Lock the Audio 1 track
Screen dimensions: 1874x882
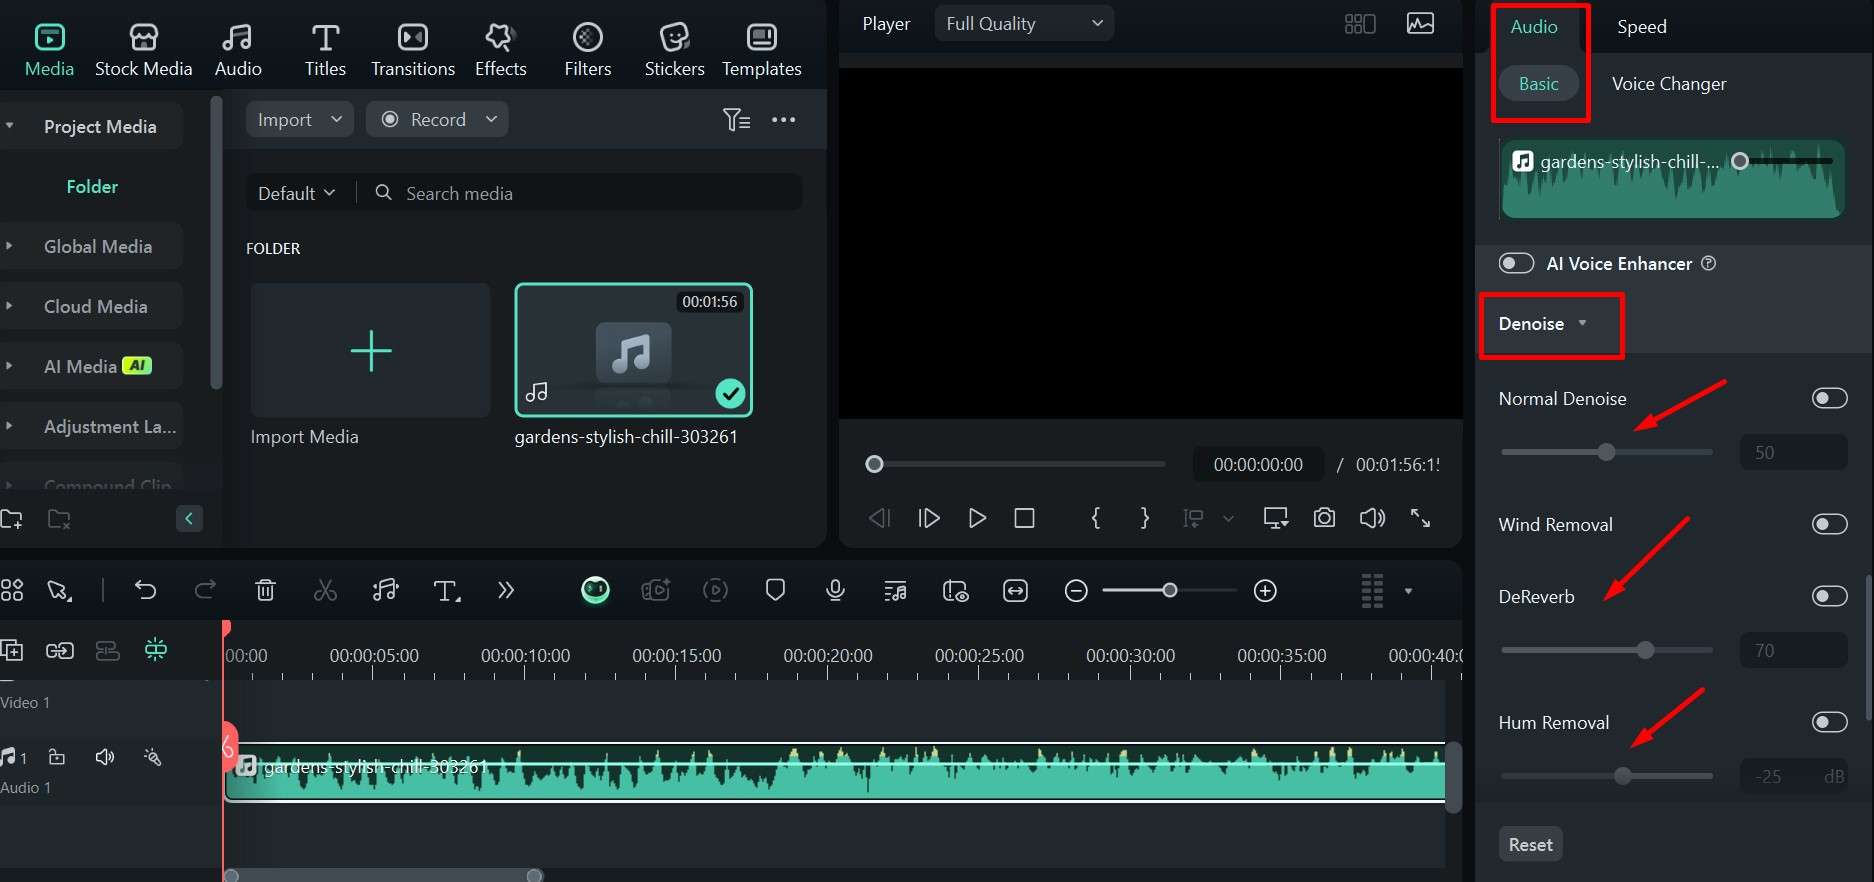57,757
